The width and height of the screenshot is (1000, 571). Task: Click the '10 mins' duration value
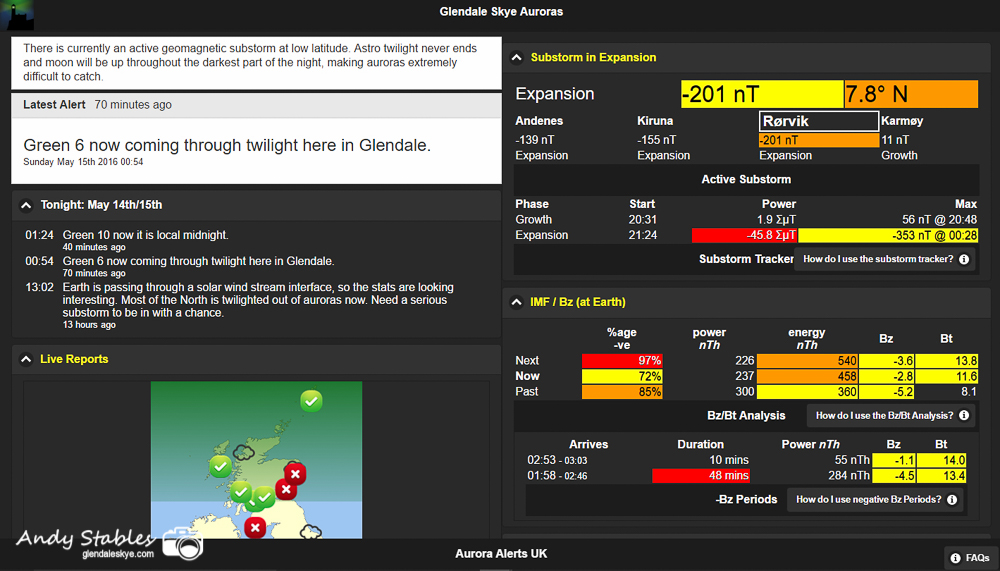(729, 460)
